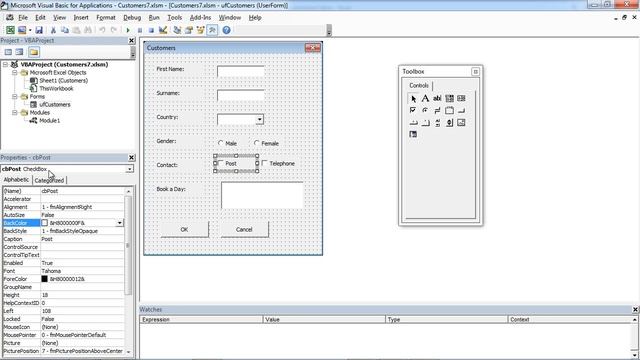Open Project Explorer from toolbar icon
This screenshot has width=640, height=360.
coord(177,30)
